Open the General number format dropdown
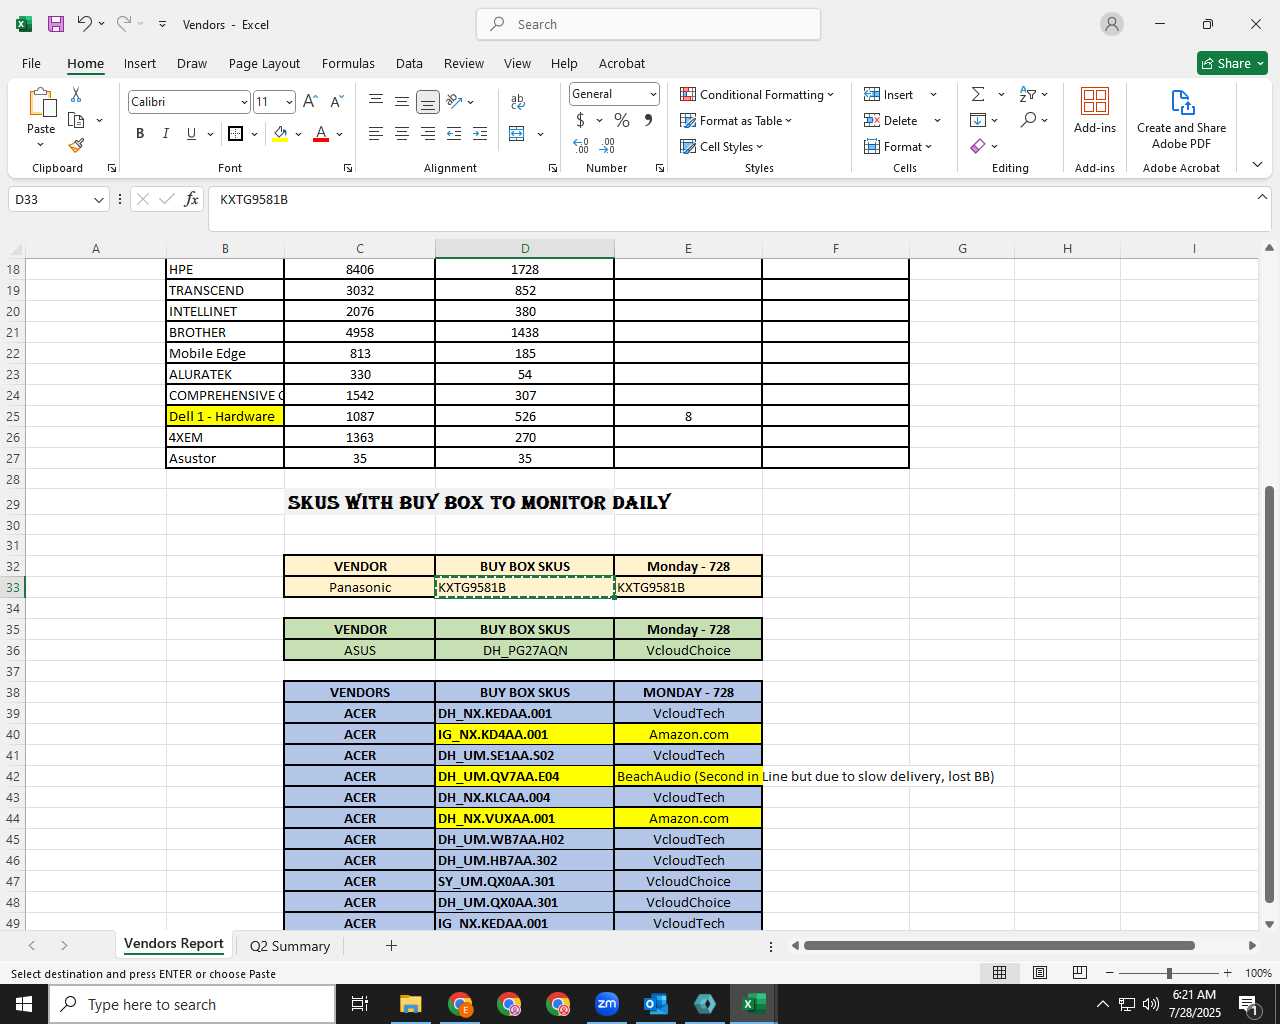1280x1024 pixels. point(653,94)
